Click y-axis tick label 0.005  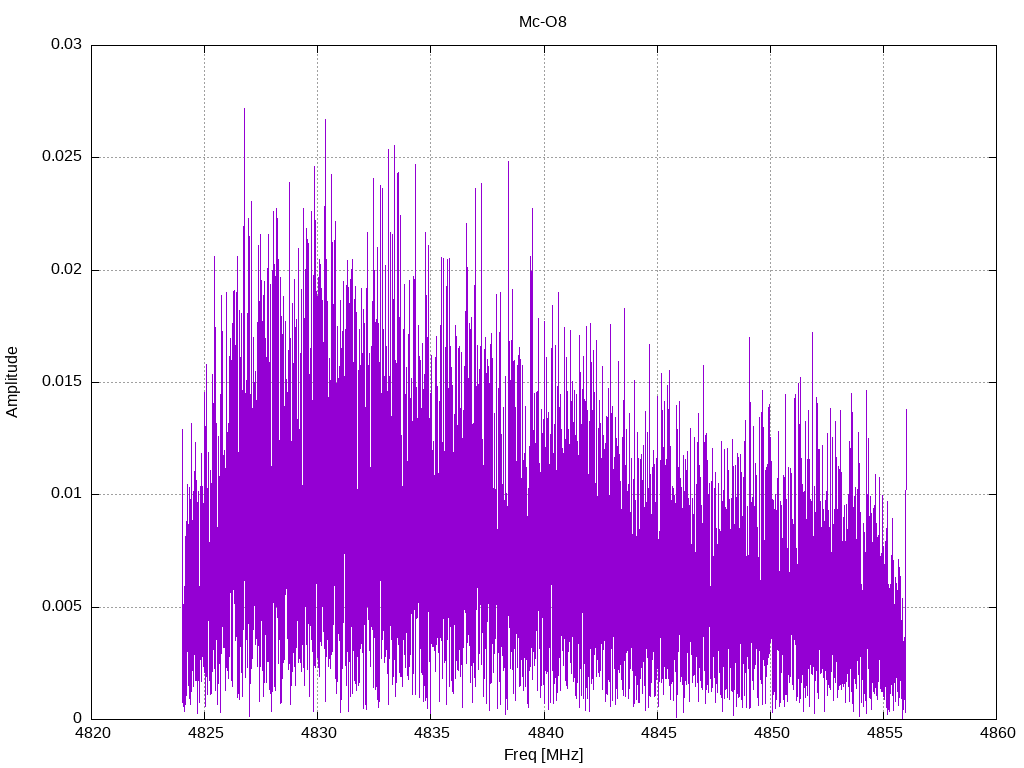pos(62,607)
